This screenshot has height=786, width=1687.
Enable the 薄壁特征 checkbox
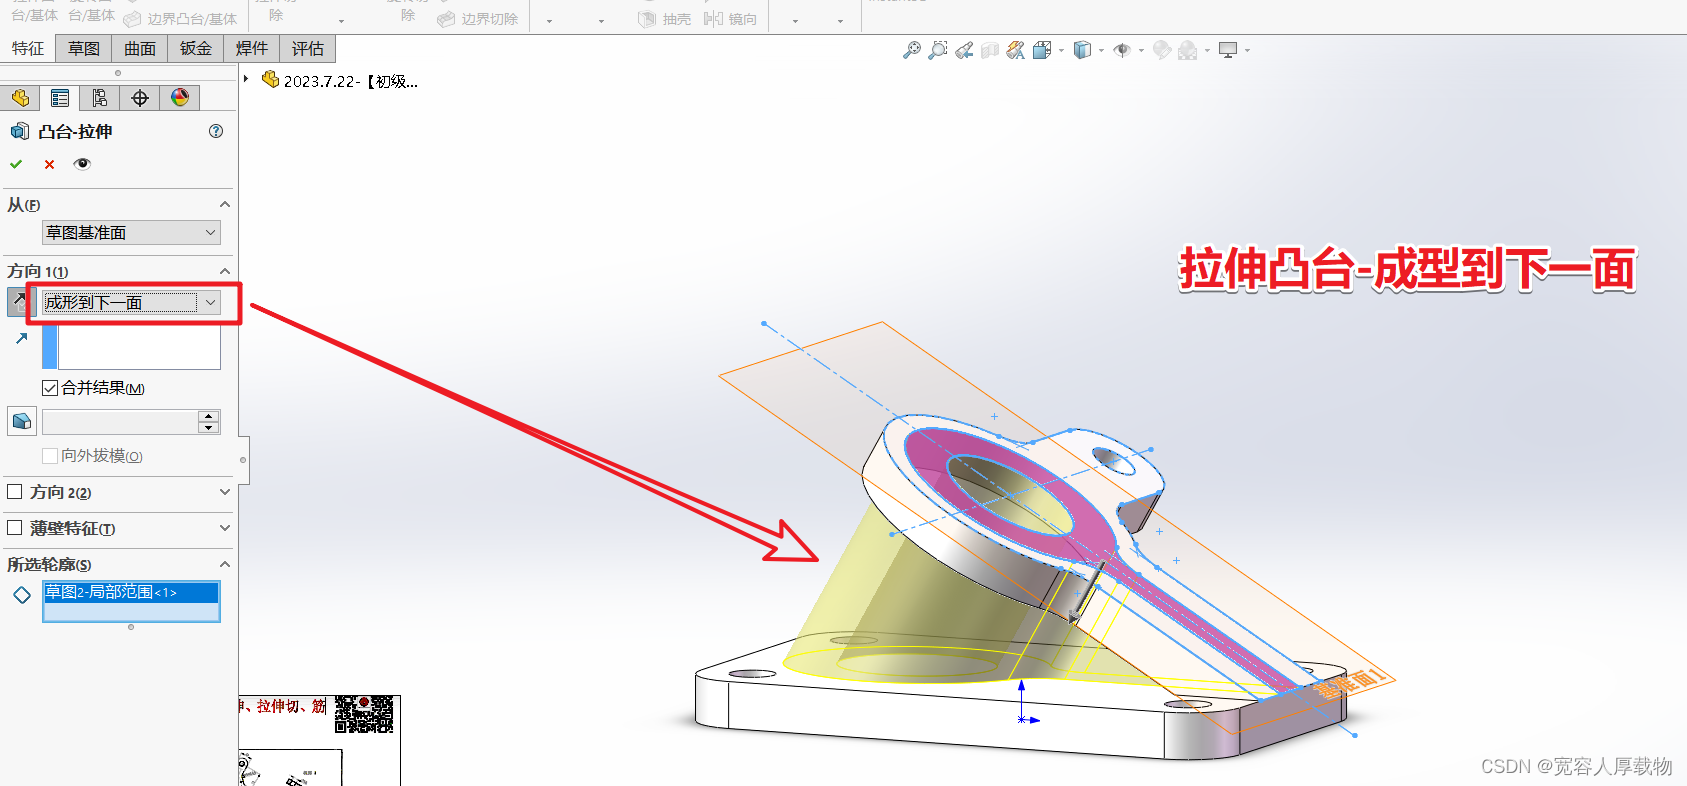click(15, 528)
